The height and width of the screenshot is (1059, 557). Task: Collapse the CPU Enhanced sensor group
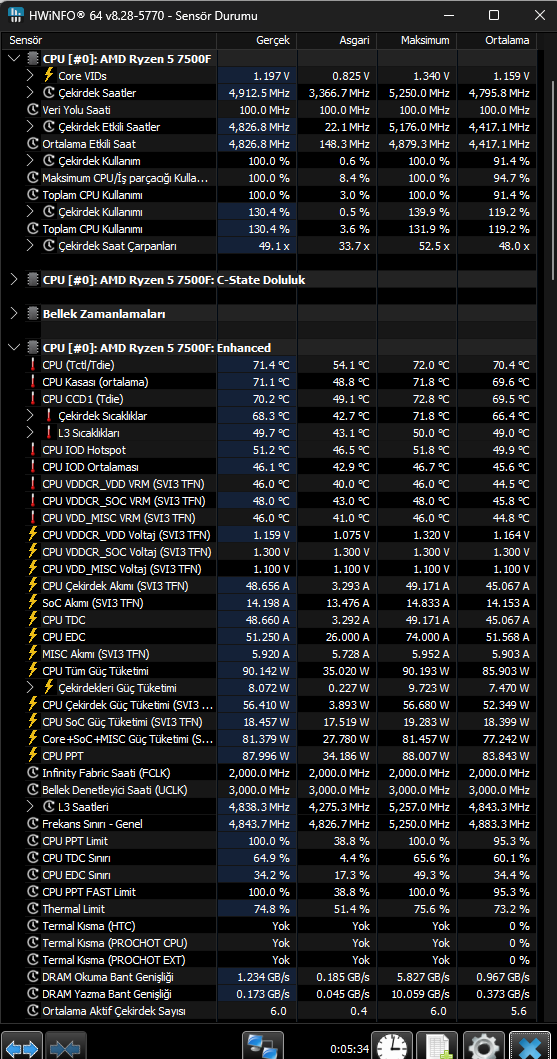tap(14, 348)
